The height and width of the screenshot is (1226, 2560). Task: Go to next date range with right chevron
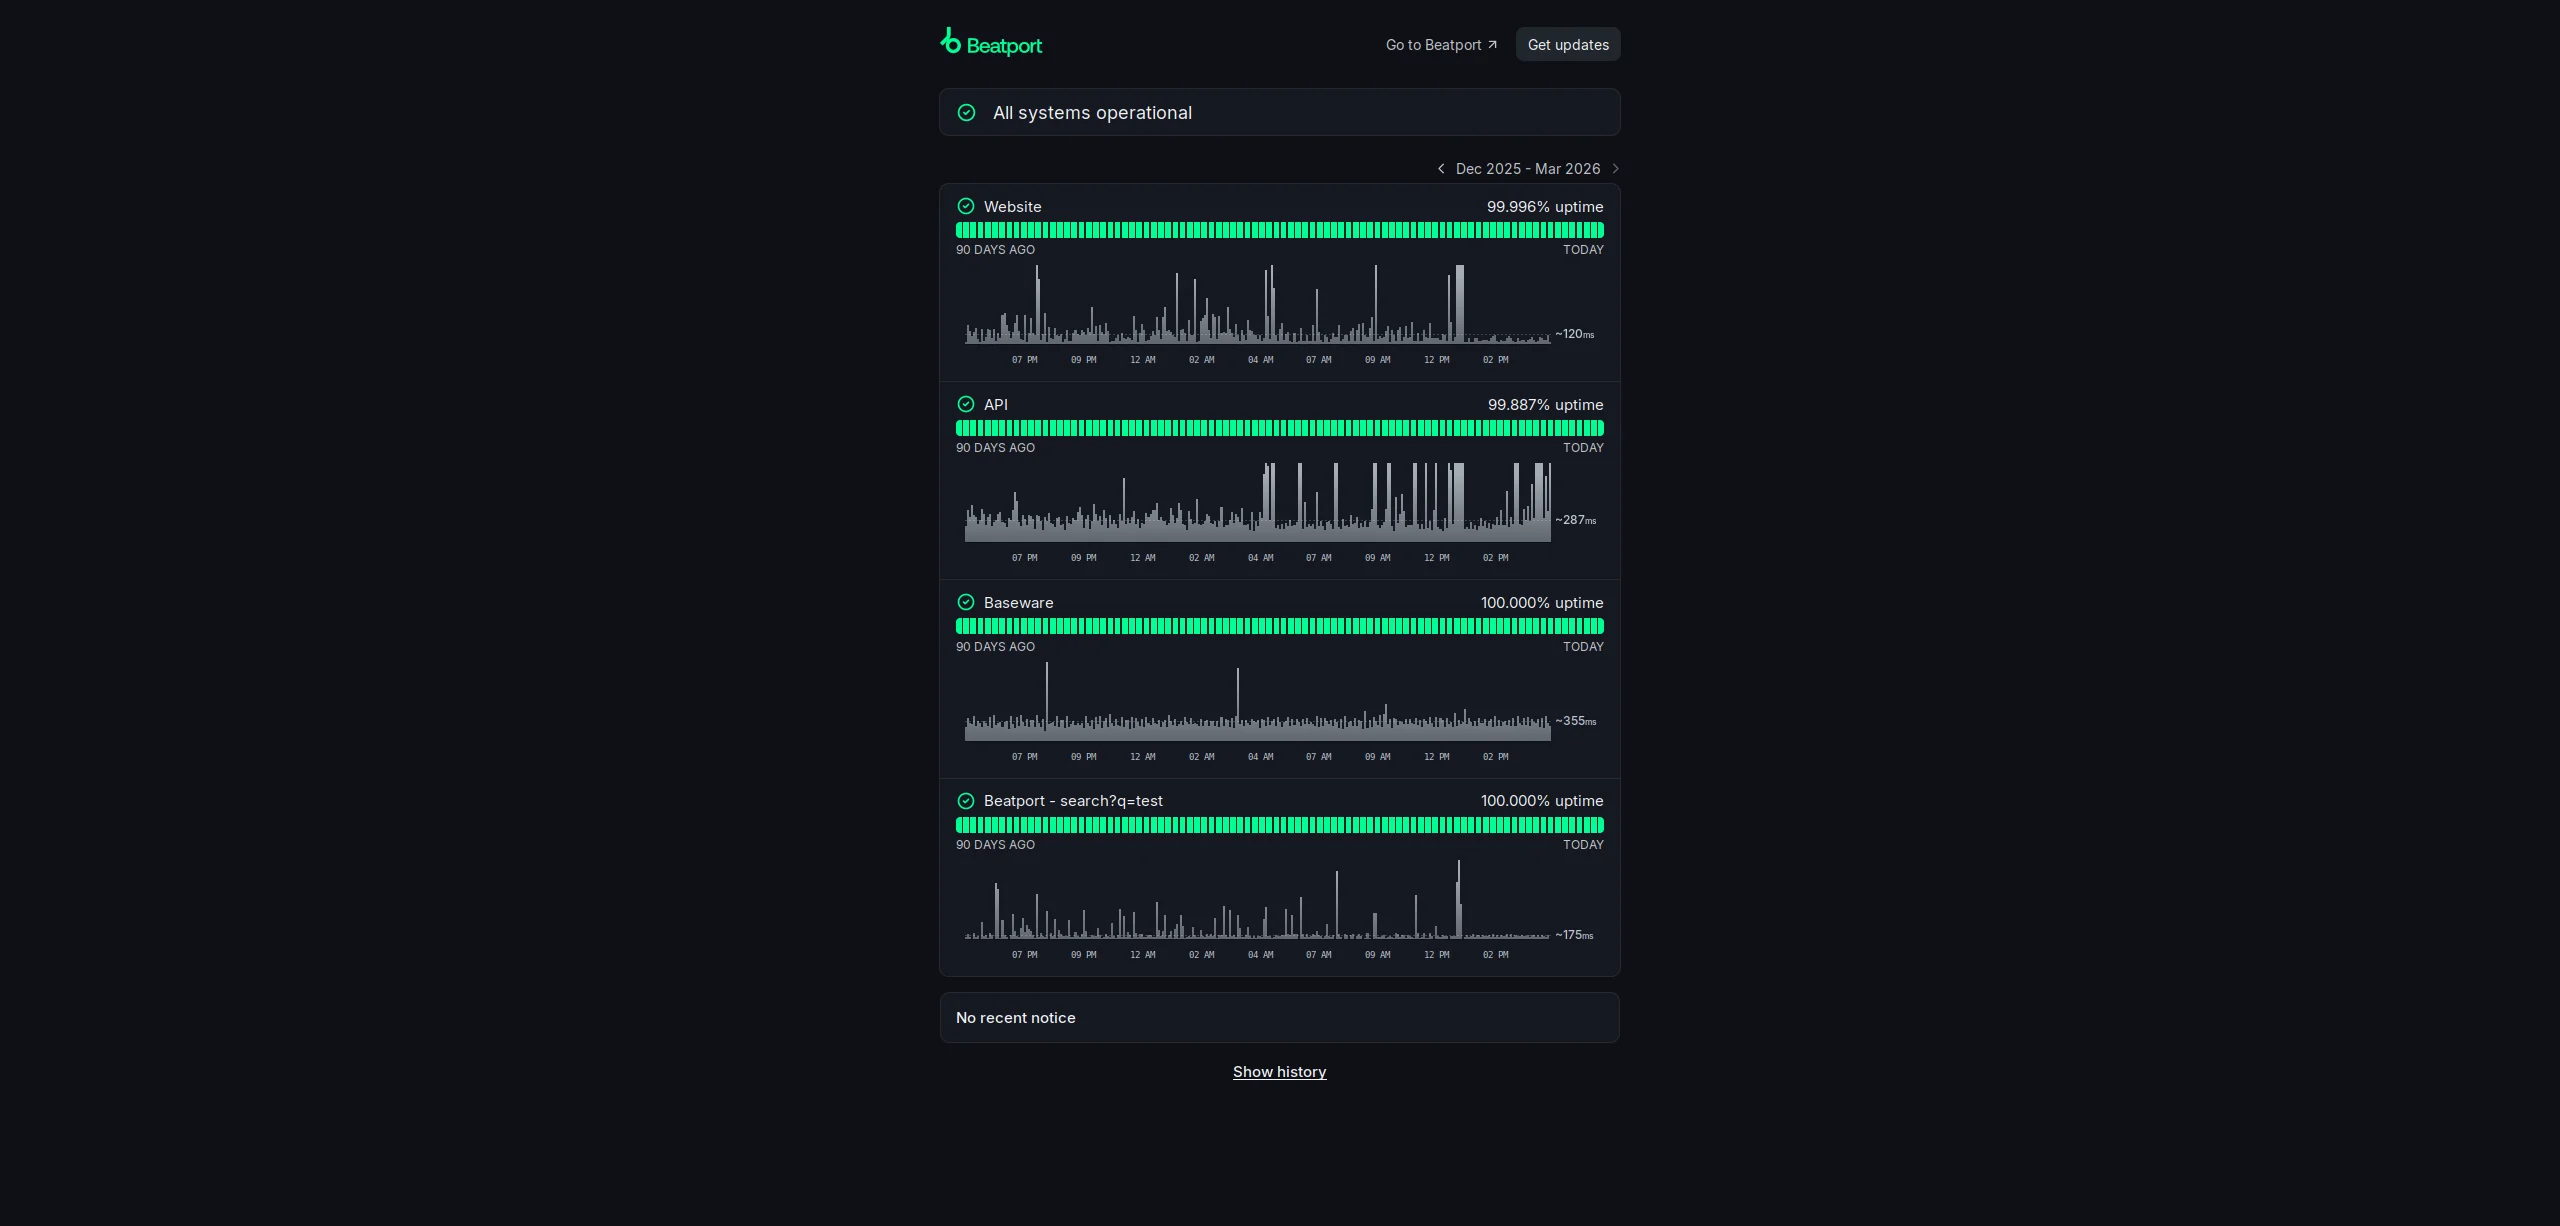click(1615, 169)
